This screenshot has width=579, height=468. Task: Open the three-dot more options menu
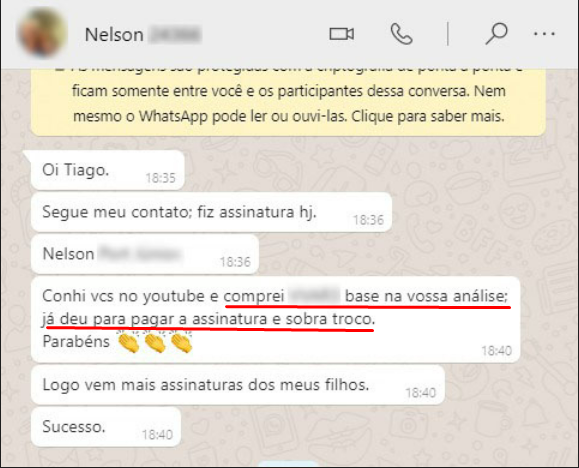544,34
